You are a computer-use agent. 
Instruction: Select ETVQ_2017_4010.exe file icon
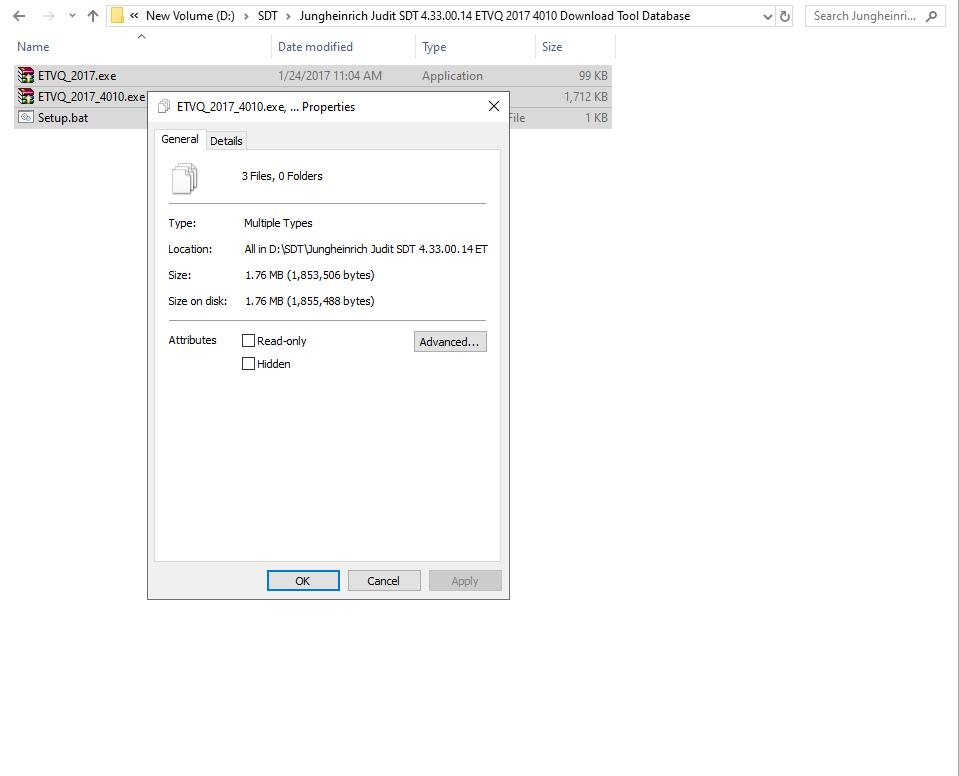pos(26,96)
